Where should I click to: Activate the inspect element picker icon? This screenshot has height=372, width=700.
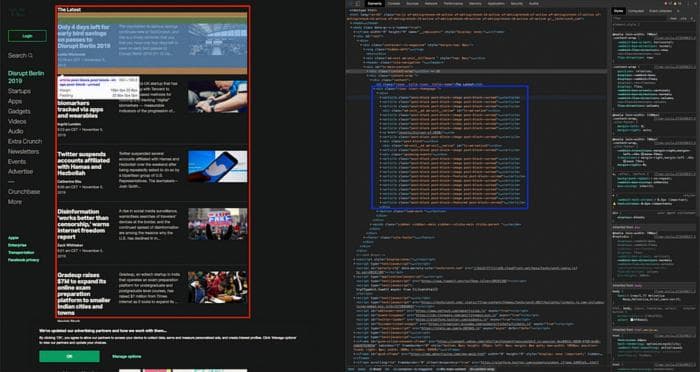(x=351, y=4)
